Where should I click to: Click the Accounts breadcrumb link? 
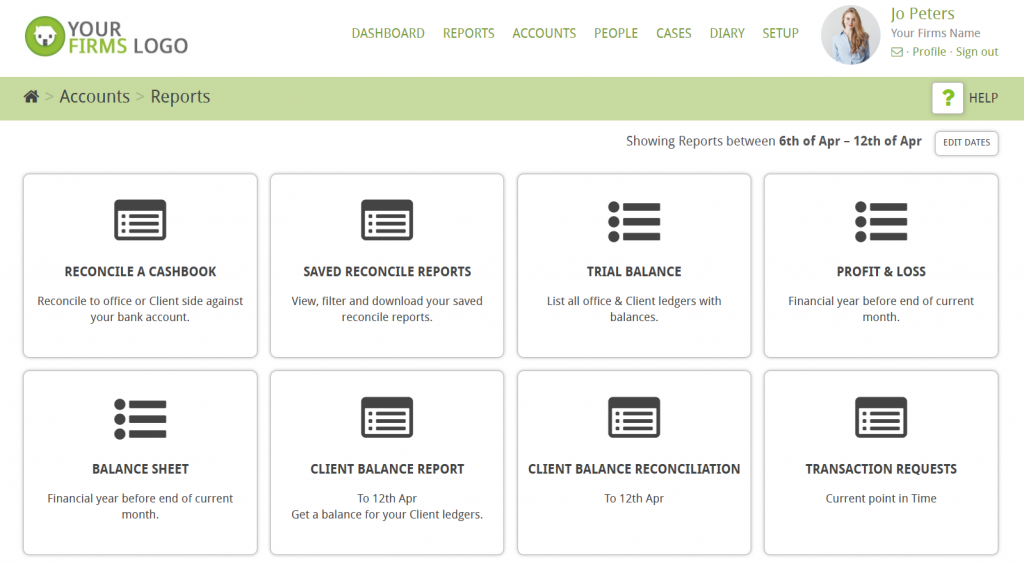point(94,97)
